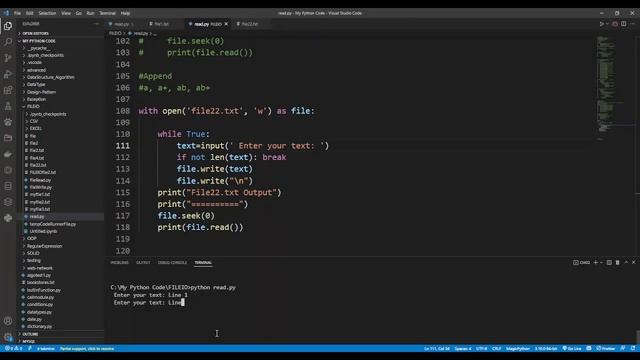Maximize the terminal panel with the up chevron
The height and width of the screenshot is (360, 640).
click(x=626, y=262)
